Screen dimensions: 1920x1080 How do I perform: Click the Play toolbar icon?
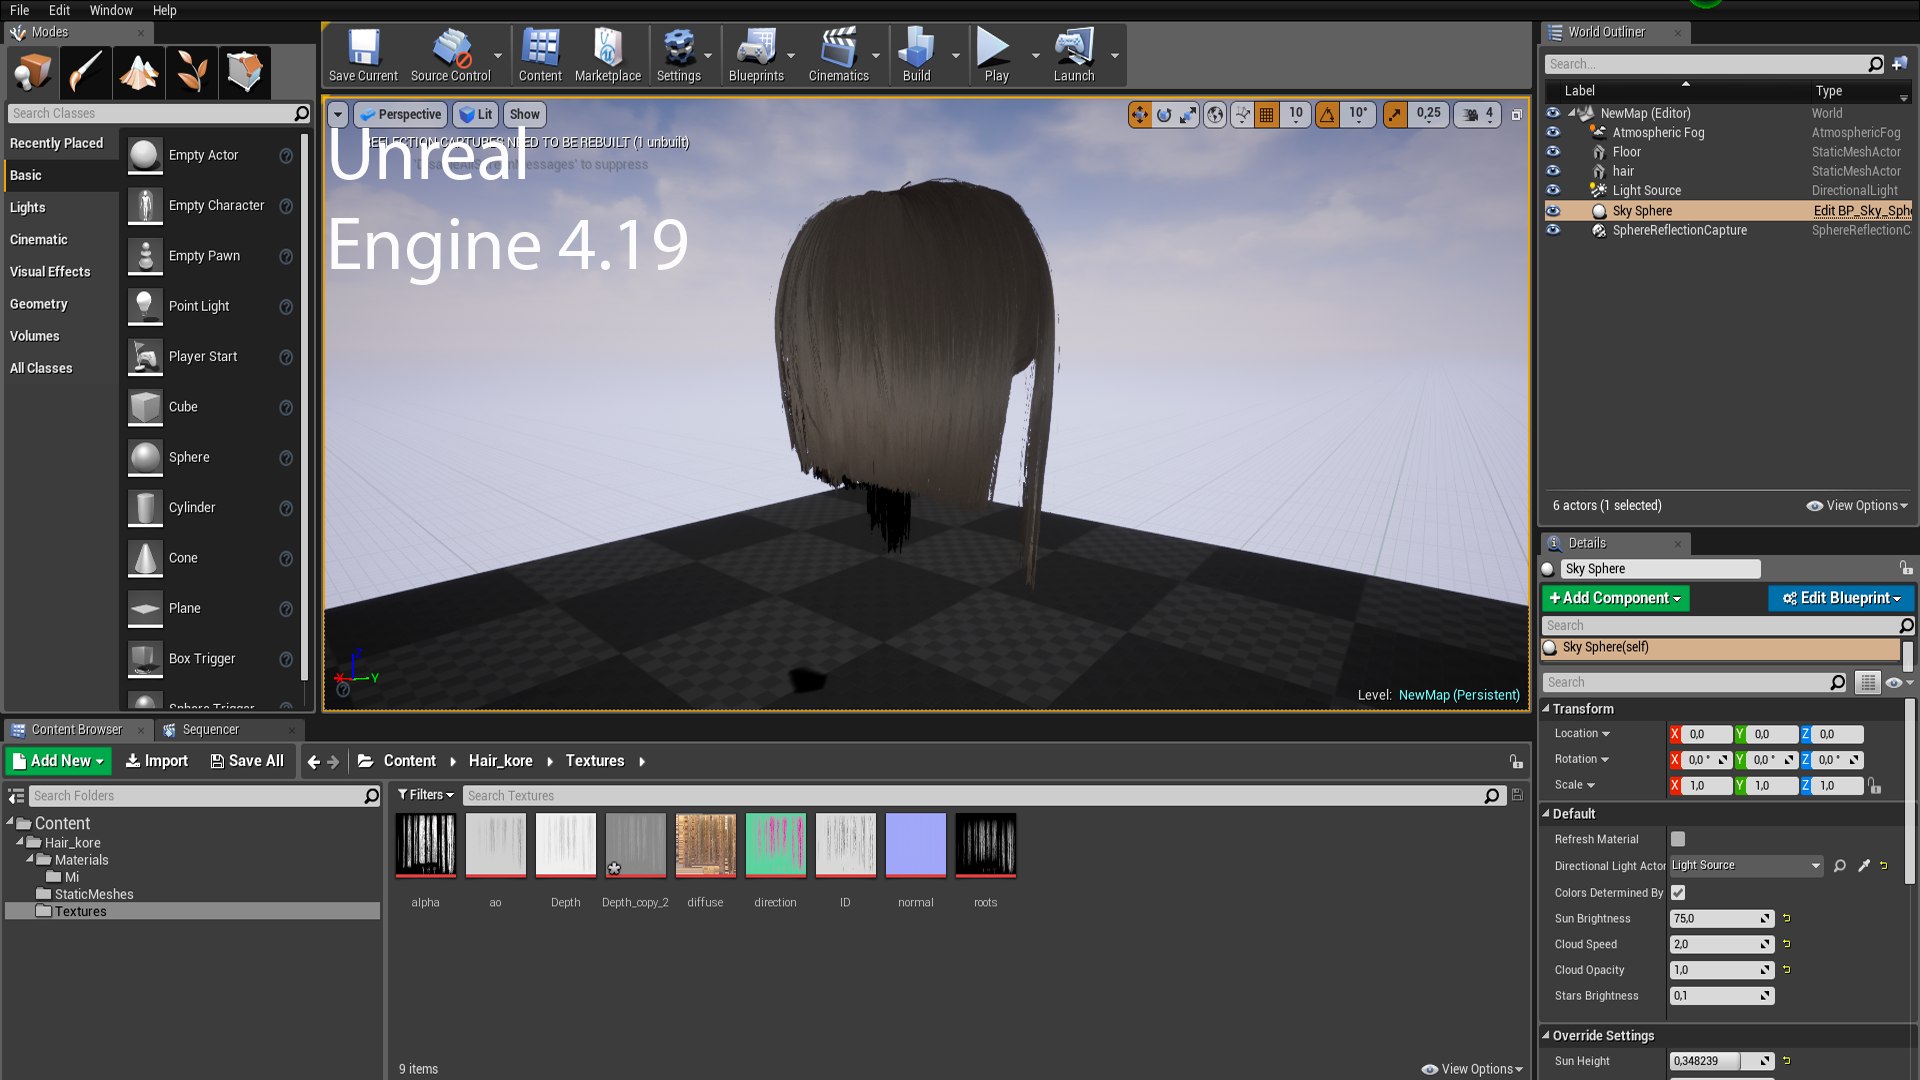point(996,55)
